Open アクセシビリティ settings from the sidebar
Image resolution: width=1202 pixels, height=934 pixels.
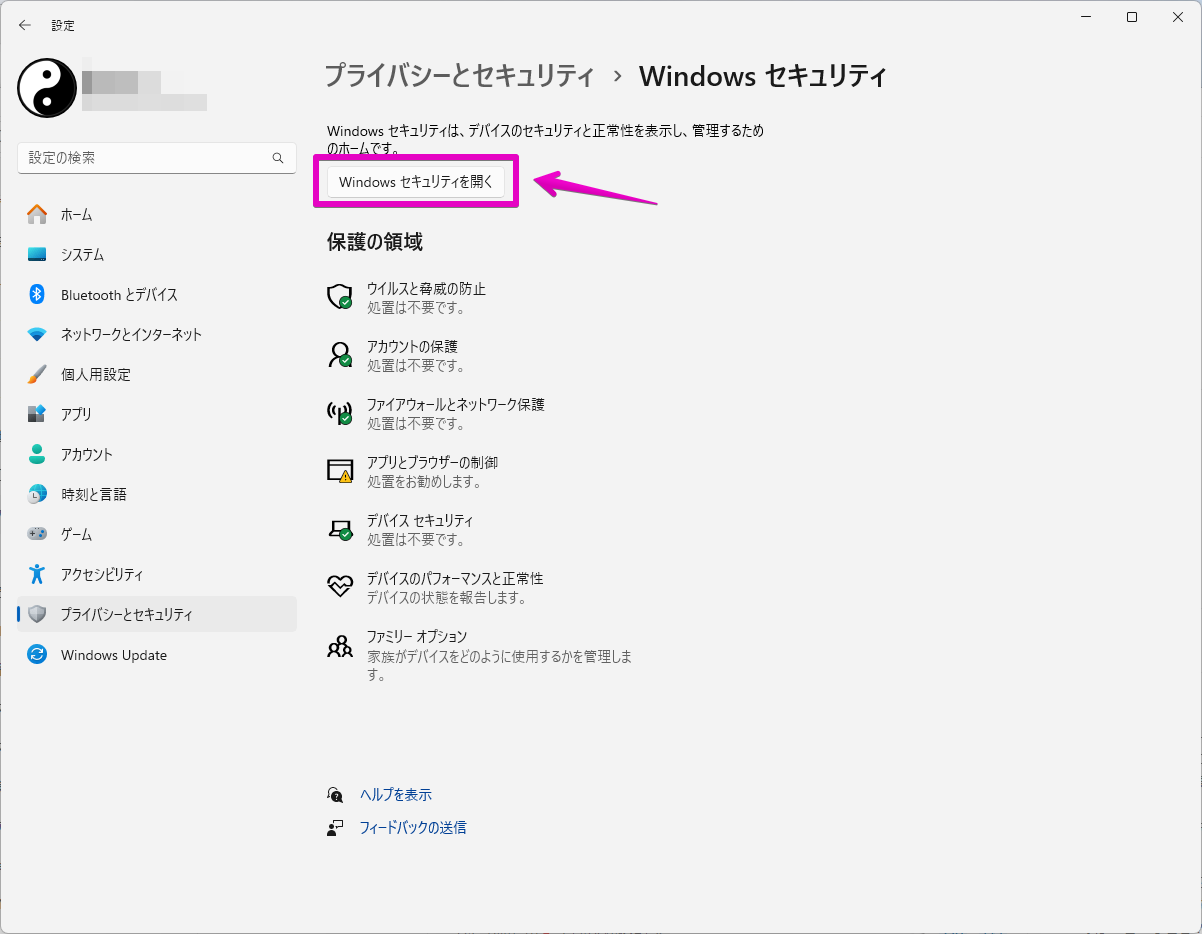pos(102,574)
